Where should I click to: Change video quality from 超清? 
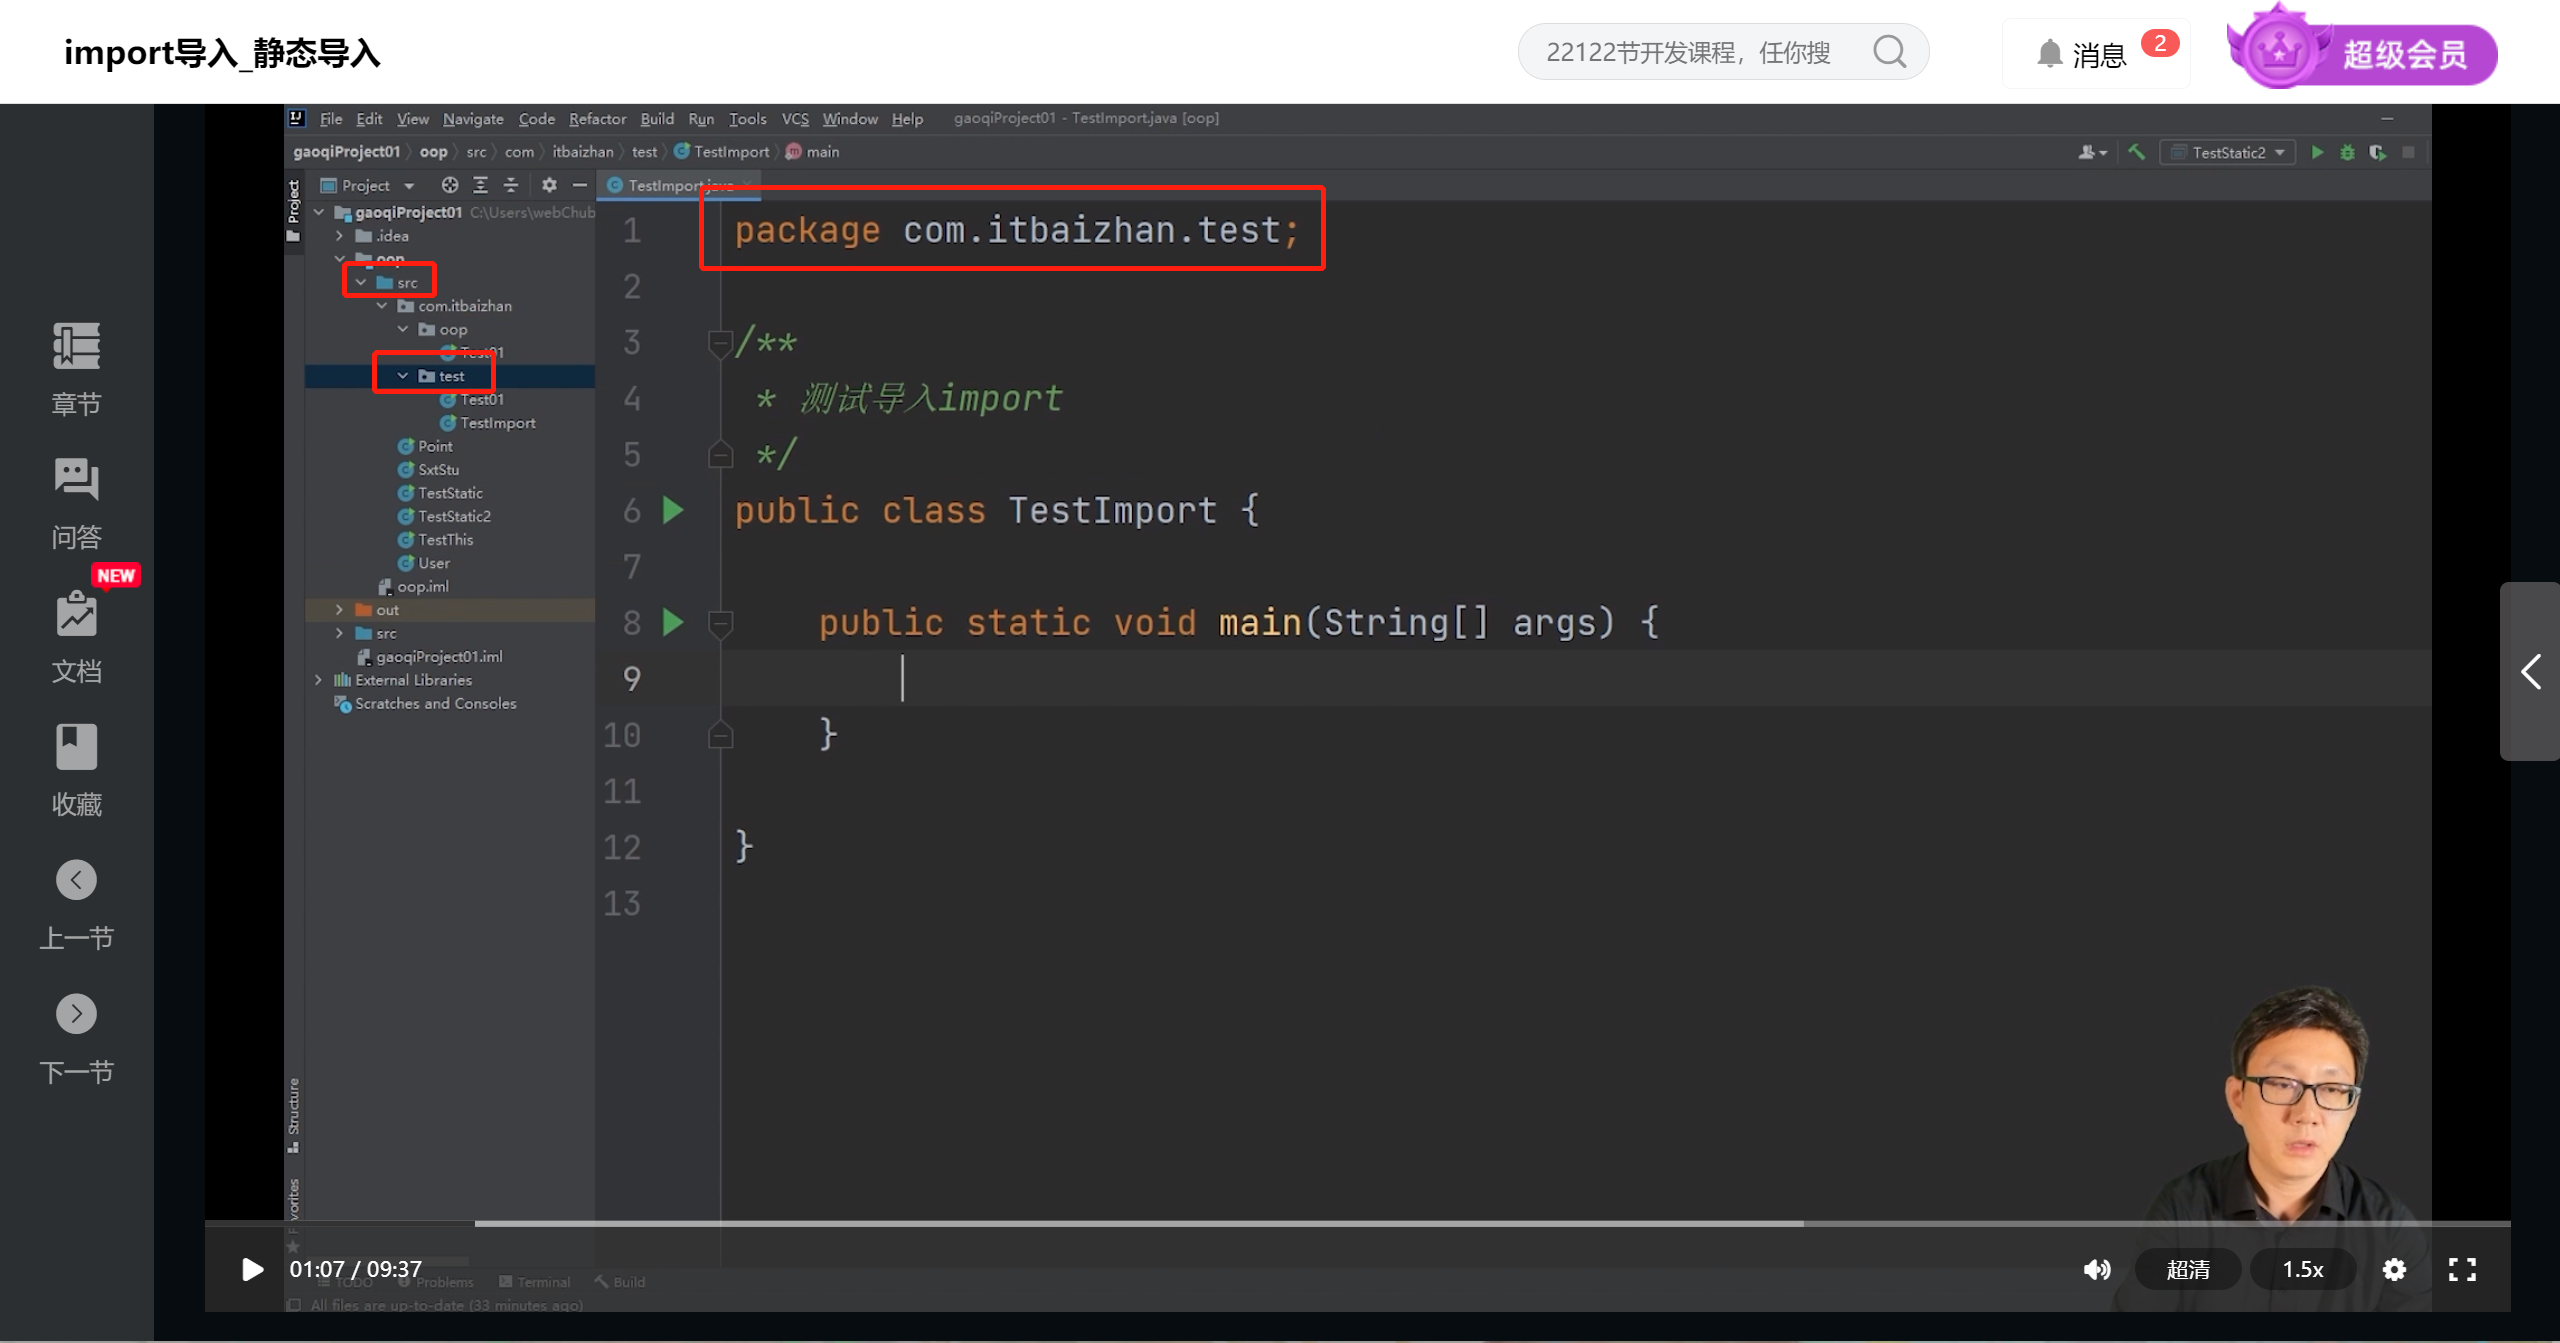[x=2188, y=1269]
